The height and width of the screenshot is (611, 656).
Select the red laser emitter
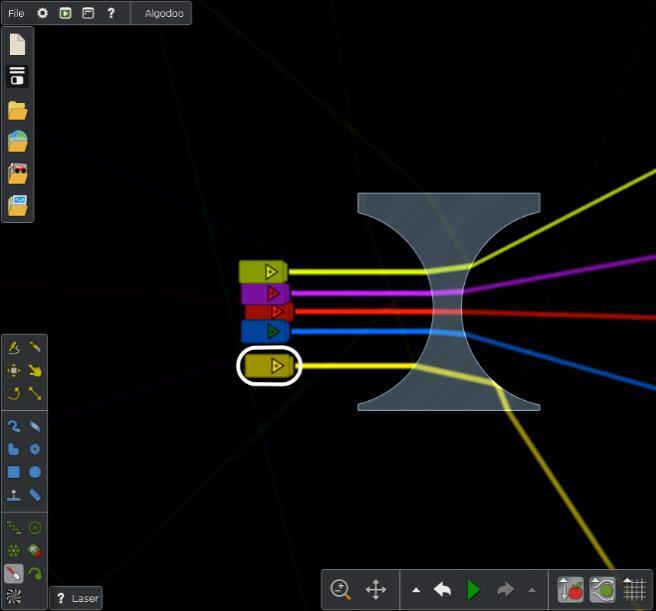pyautogui.click(x=269, y=312)
